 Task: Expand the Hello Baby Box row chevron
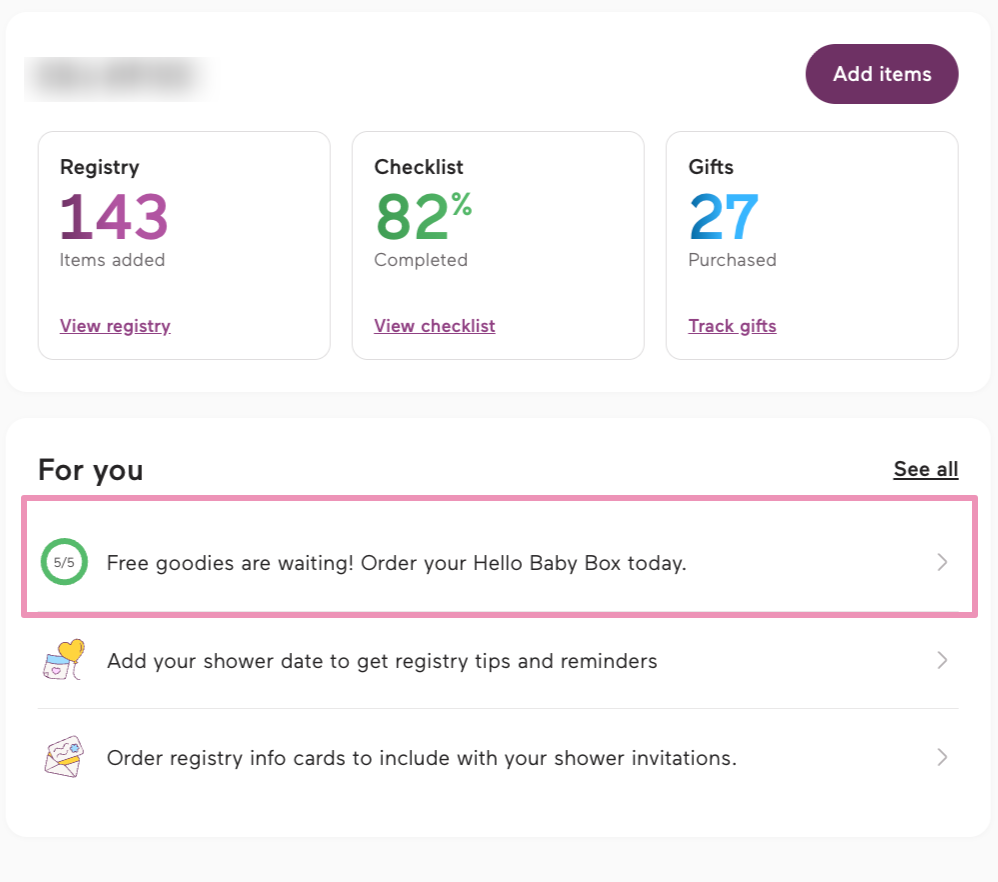[x=941, y=562]
